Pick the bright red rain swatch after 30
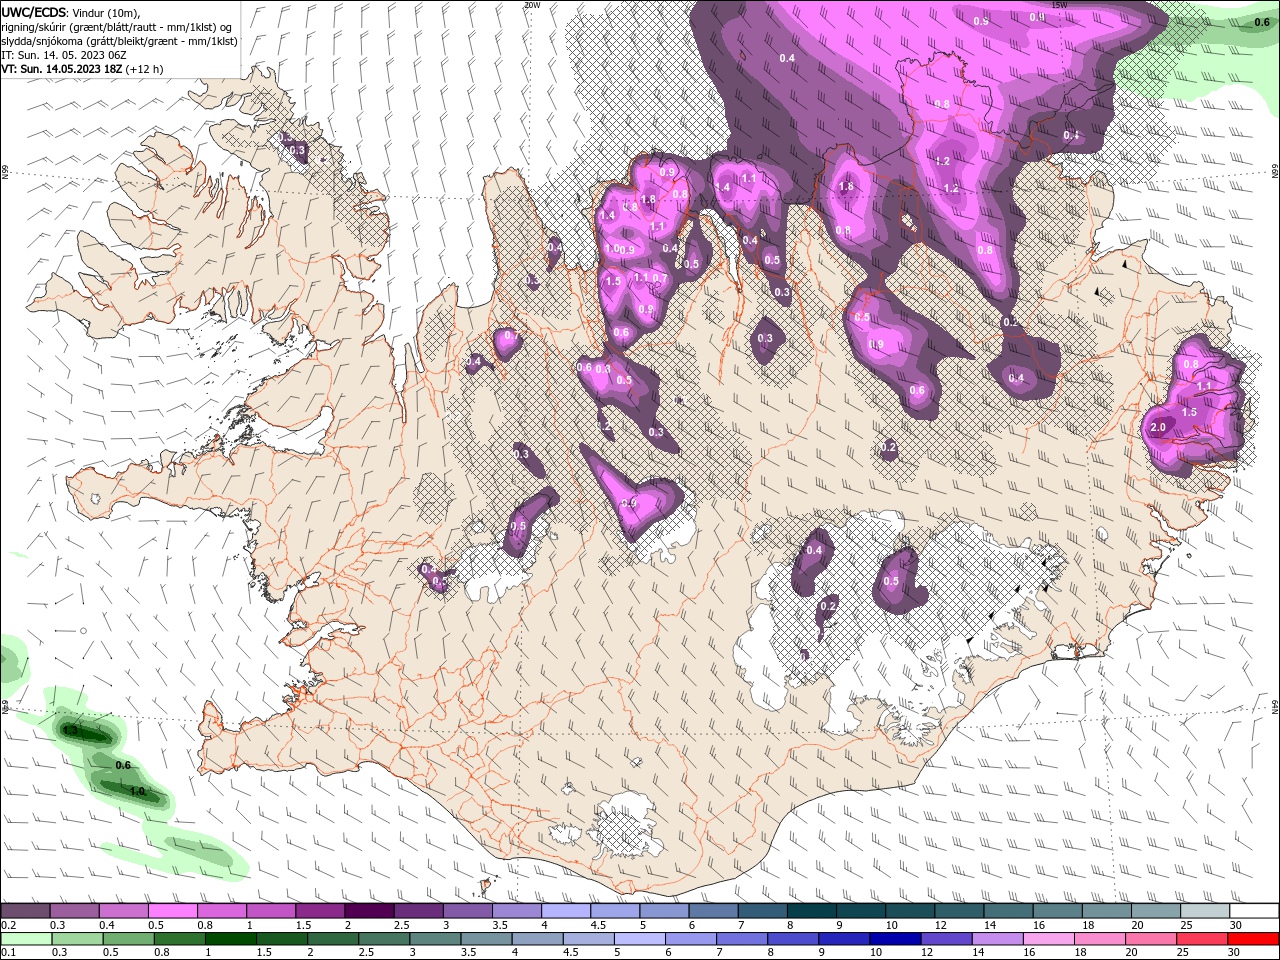Image resolution: width=1280 pixels, height=960 pixels. (1253, 939)
